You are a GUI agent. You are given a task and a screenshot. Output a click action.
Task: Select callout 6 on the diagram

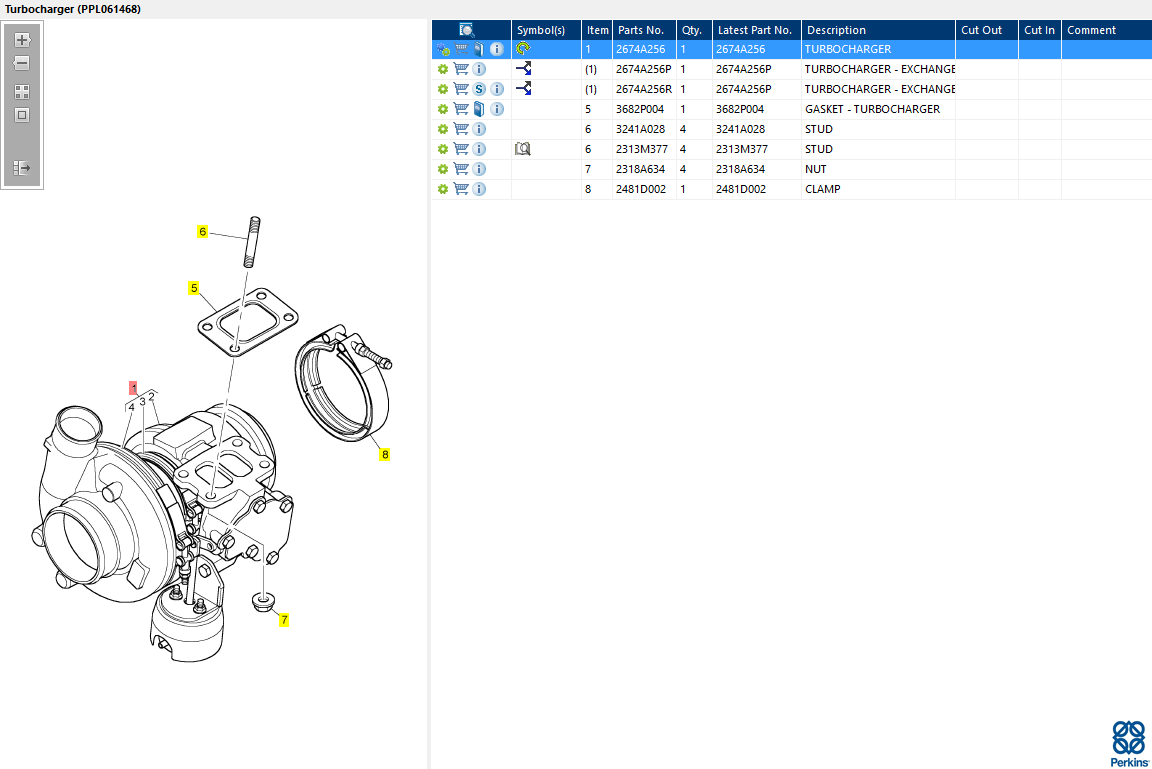tap(203, 231)
